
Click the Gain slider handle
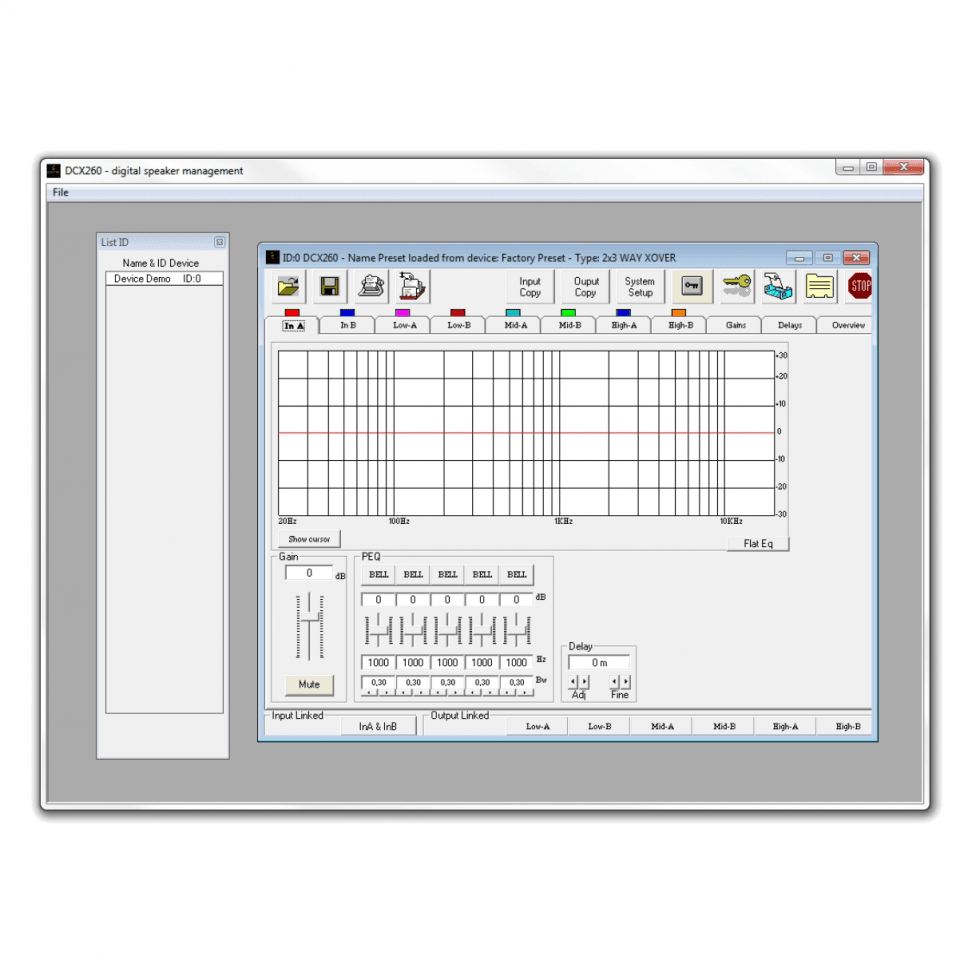[x=310, y=617]
